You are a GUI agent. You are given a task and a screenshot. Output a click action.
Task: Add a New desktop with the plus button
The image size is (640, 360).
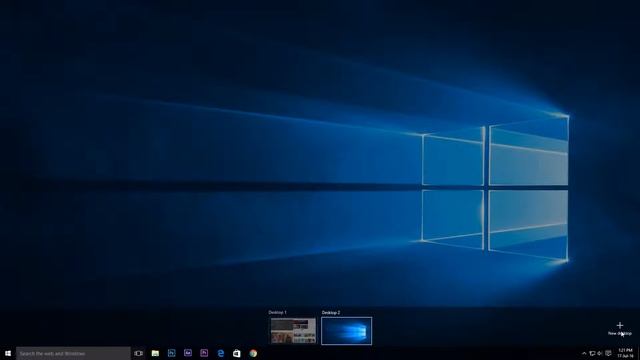coord(620,328)
